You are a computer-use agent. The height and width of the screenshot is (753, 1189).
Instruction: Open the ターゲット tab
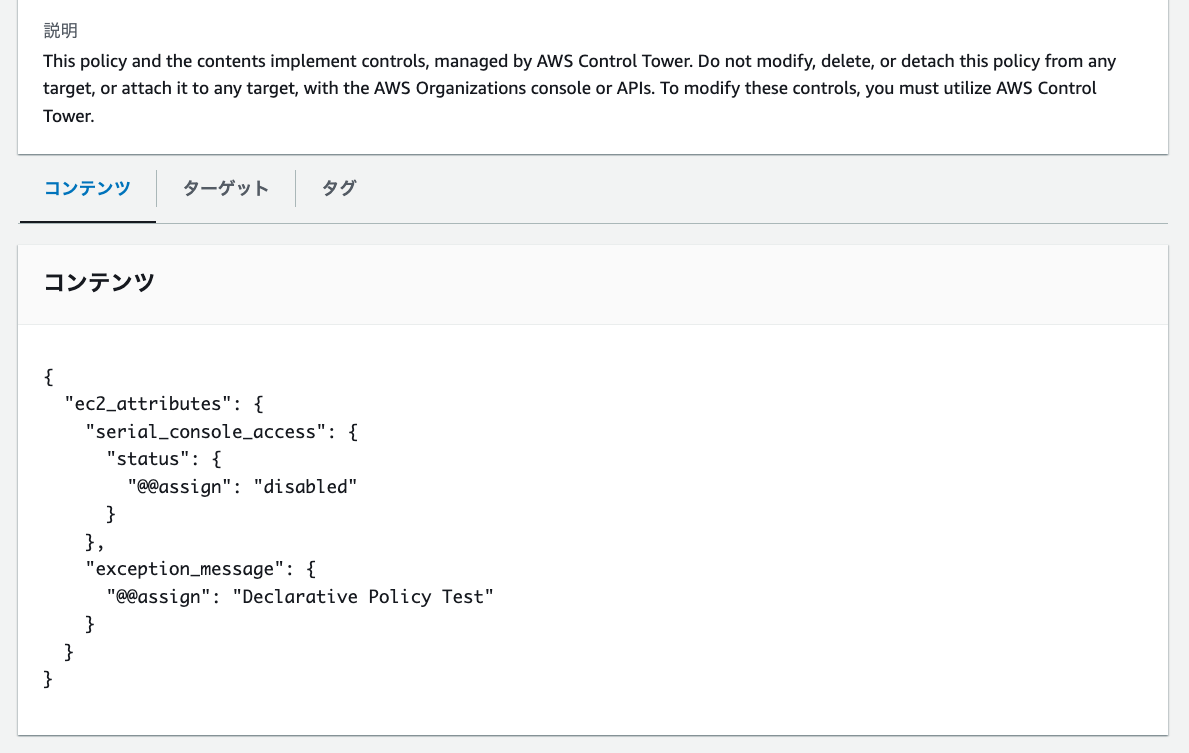226,188
